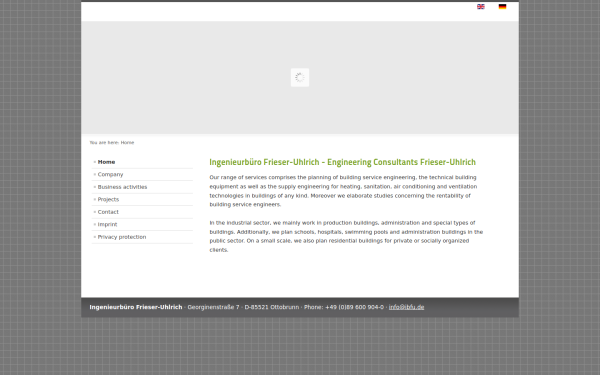Click the footer text 'Ingenieurbüro Frieser-Uhlrich'
Viewport: 600px width, 375px height.
[x=136, y=307]
